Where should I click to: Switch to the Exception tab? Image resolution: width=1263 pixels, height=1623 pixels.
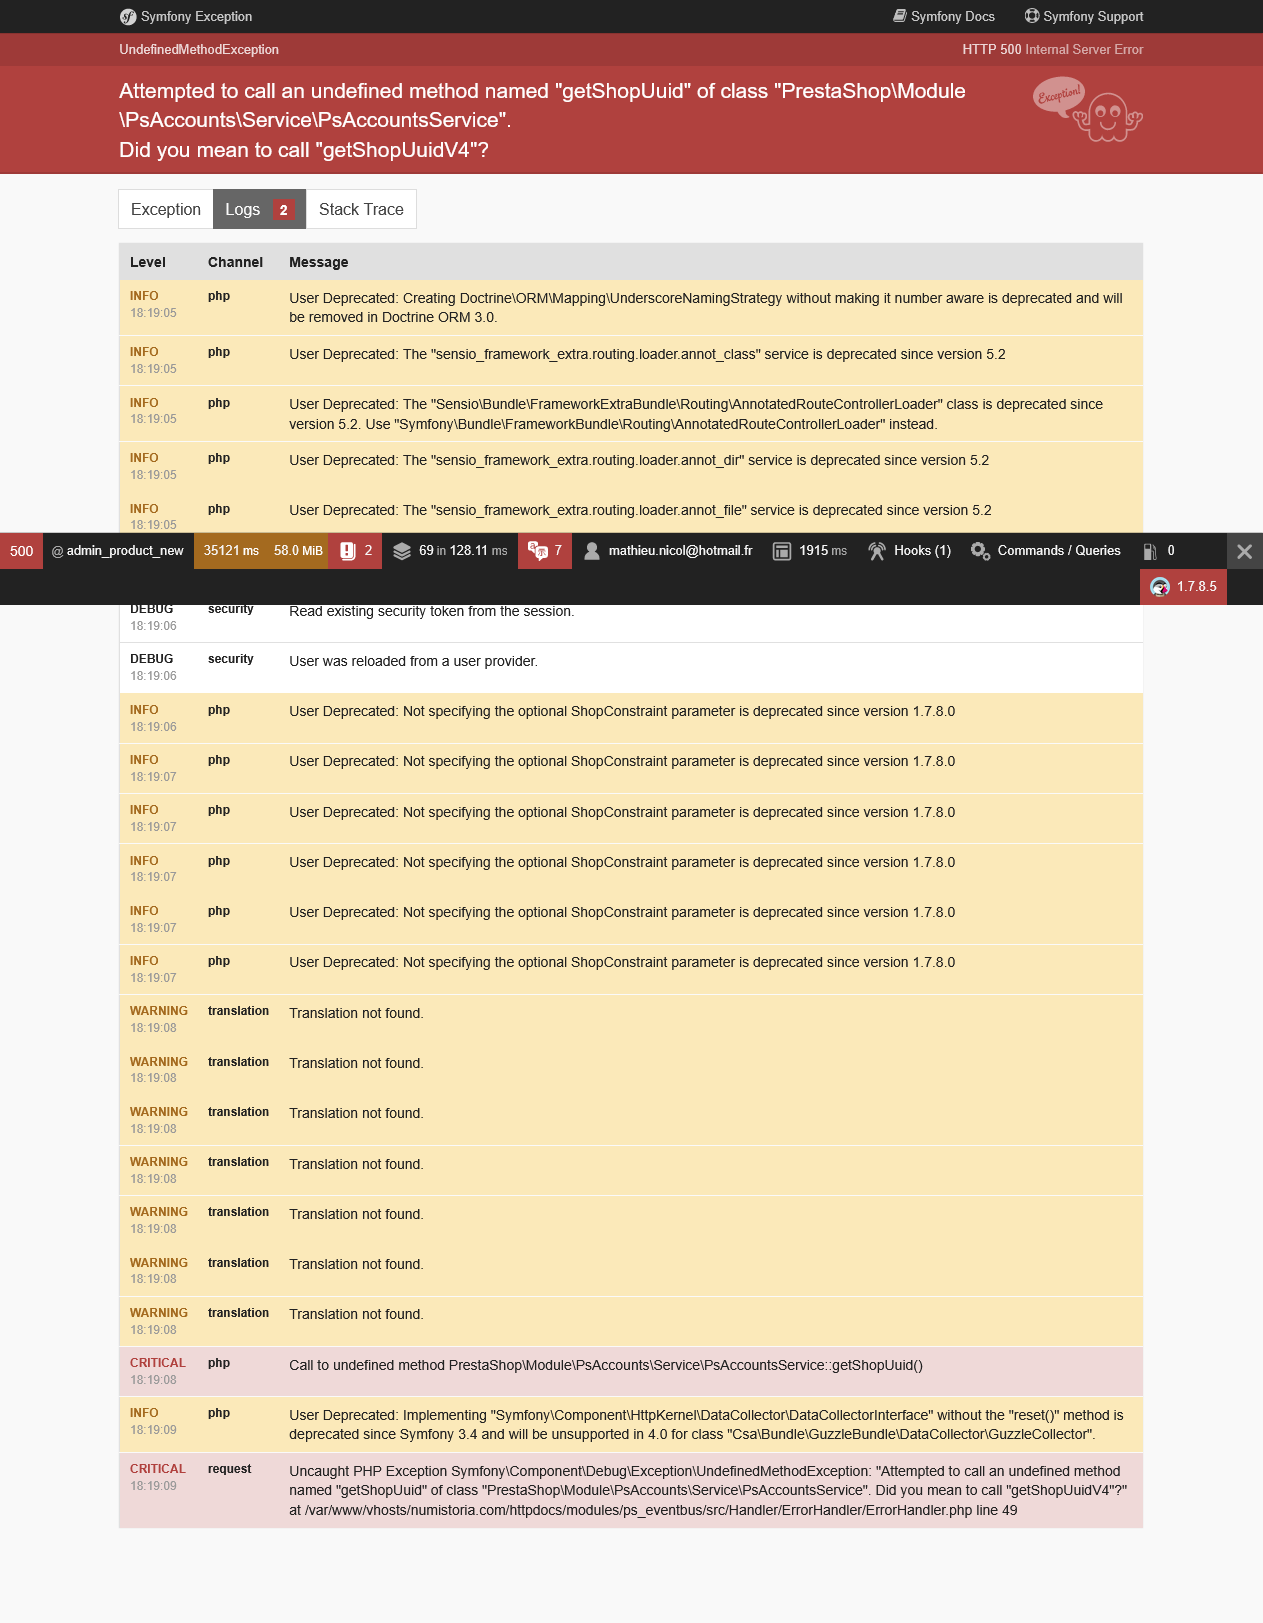click(166, 209)
